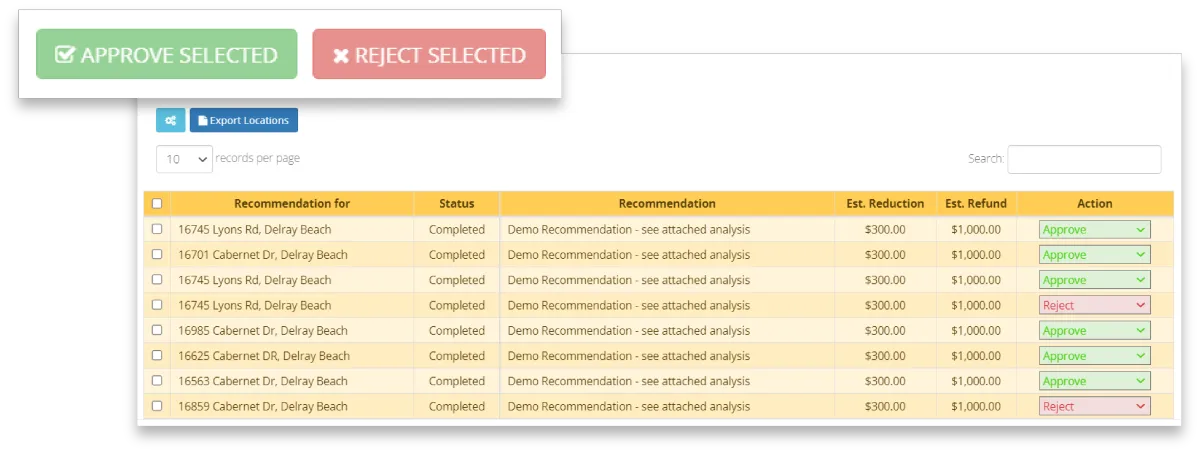Open the records per page dropdown
Viewport: 1200px width, 453px height.
tap(185, 159)
